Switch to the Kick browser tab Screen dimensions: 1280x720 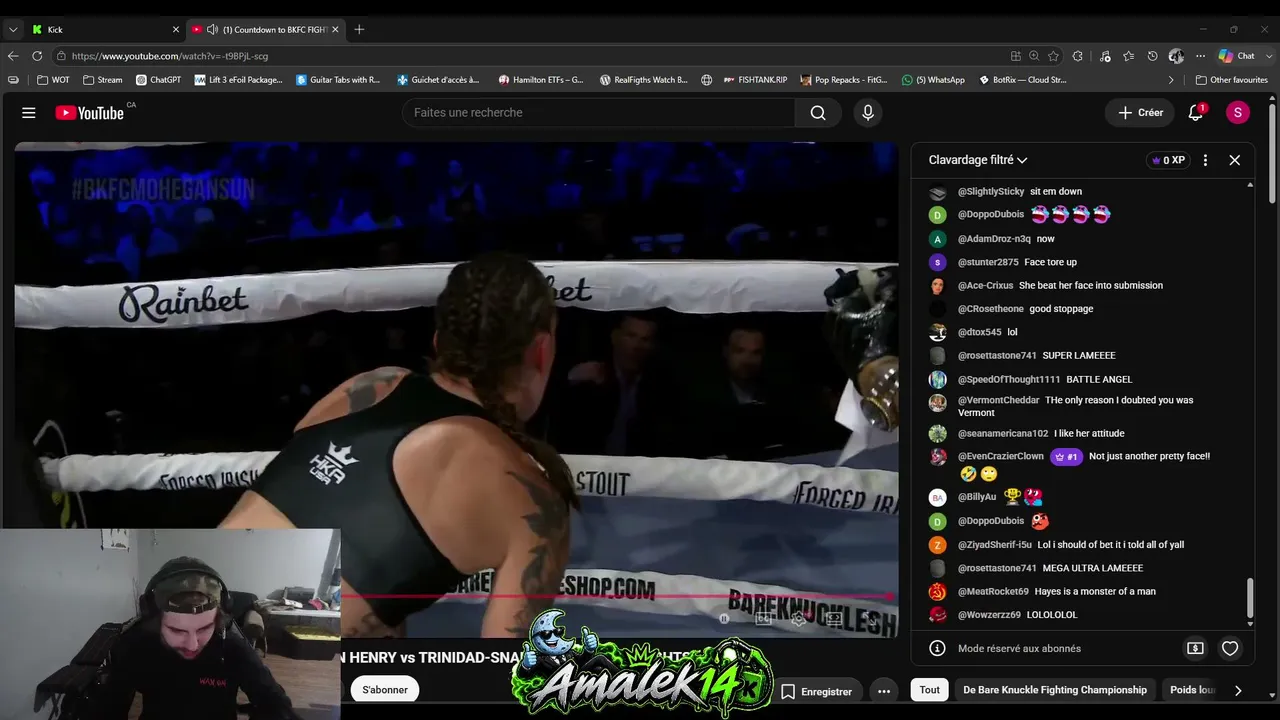click(105, 30)
